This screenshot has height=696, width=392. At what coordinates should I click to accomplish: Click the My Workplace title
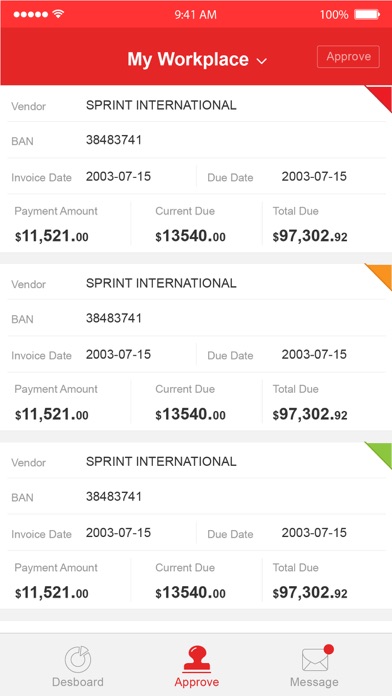(x=188, y=59)
